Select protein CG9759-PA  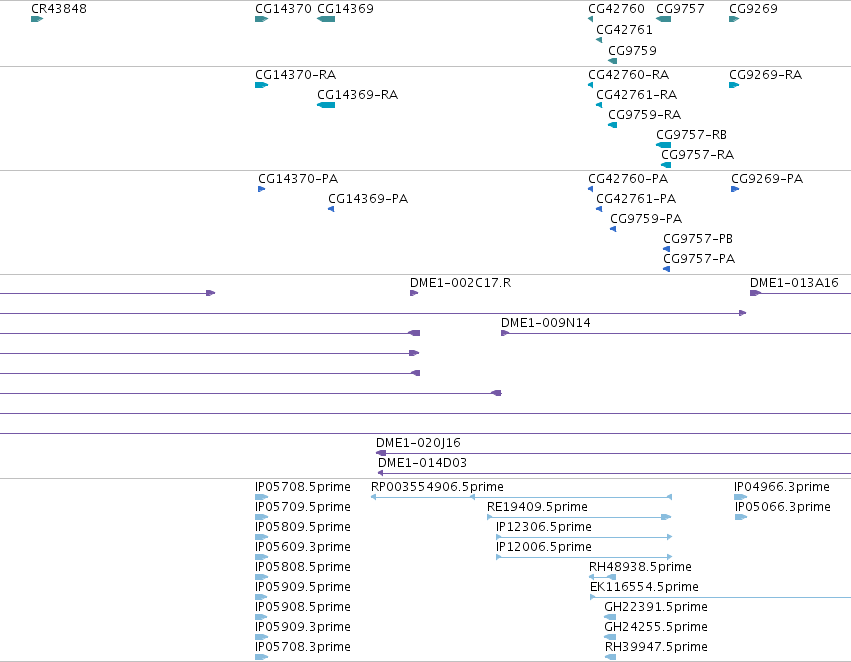(646, 219)
